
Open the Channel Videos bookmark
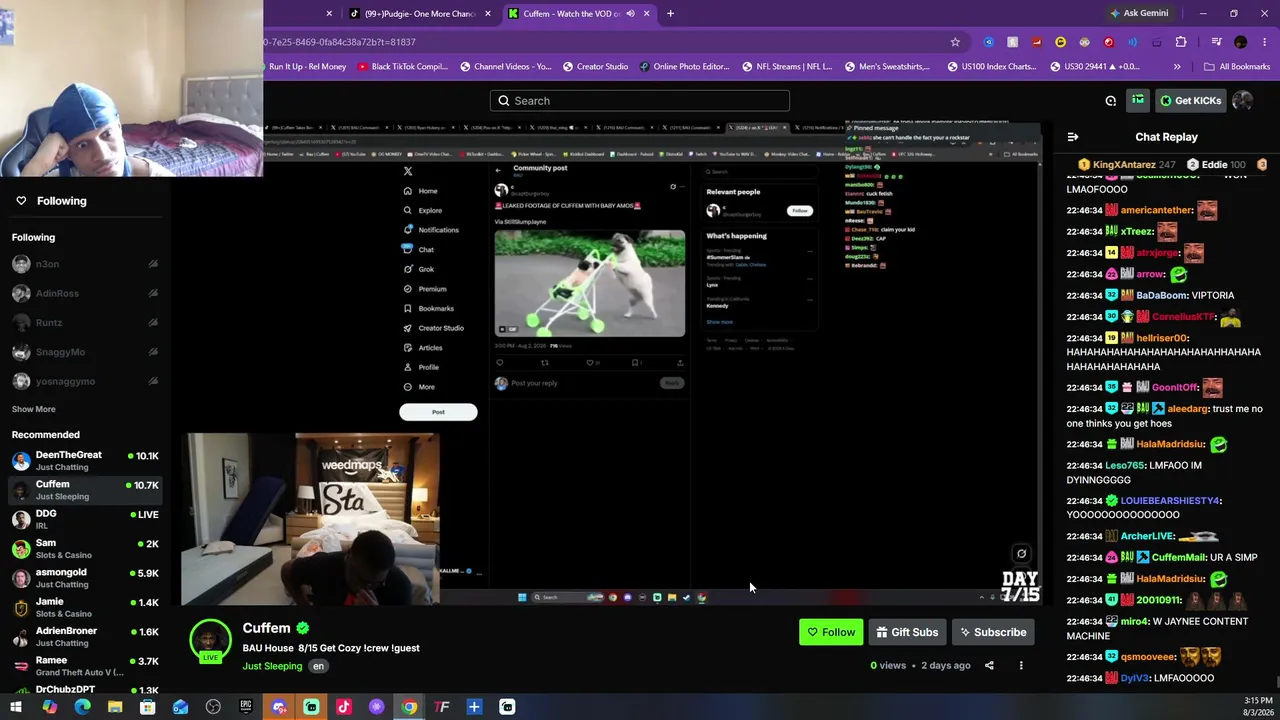(505, 67)
